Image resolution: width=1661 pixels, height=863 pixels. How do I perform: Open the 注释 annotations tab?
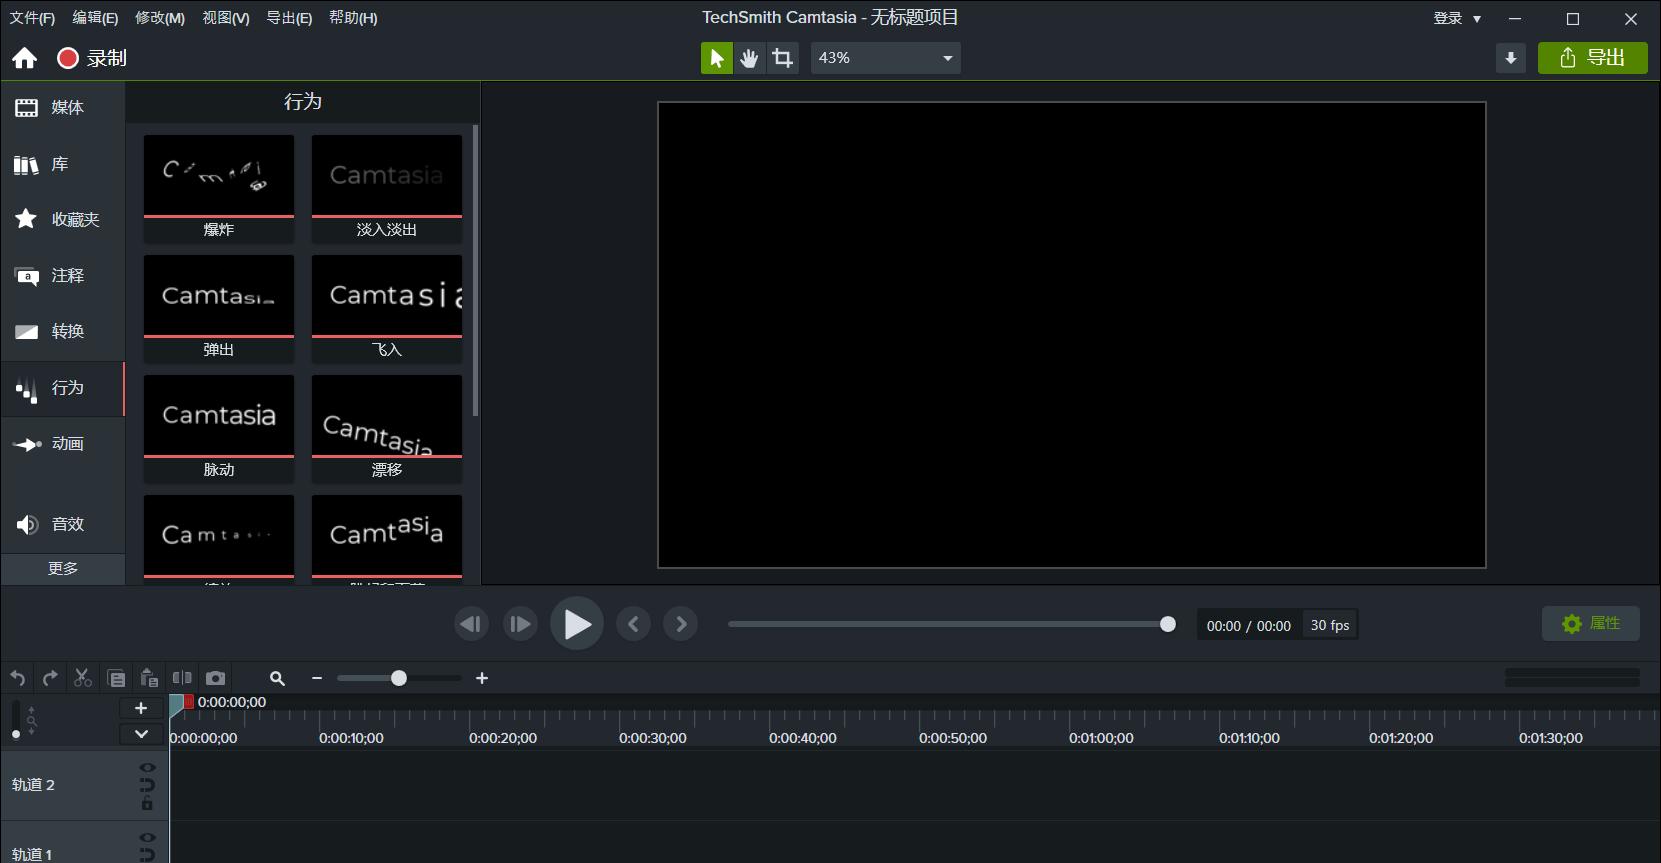click(x=63, y=275)
